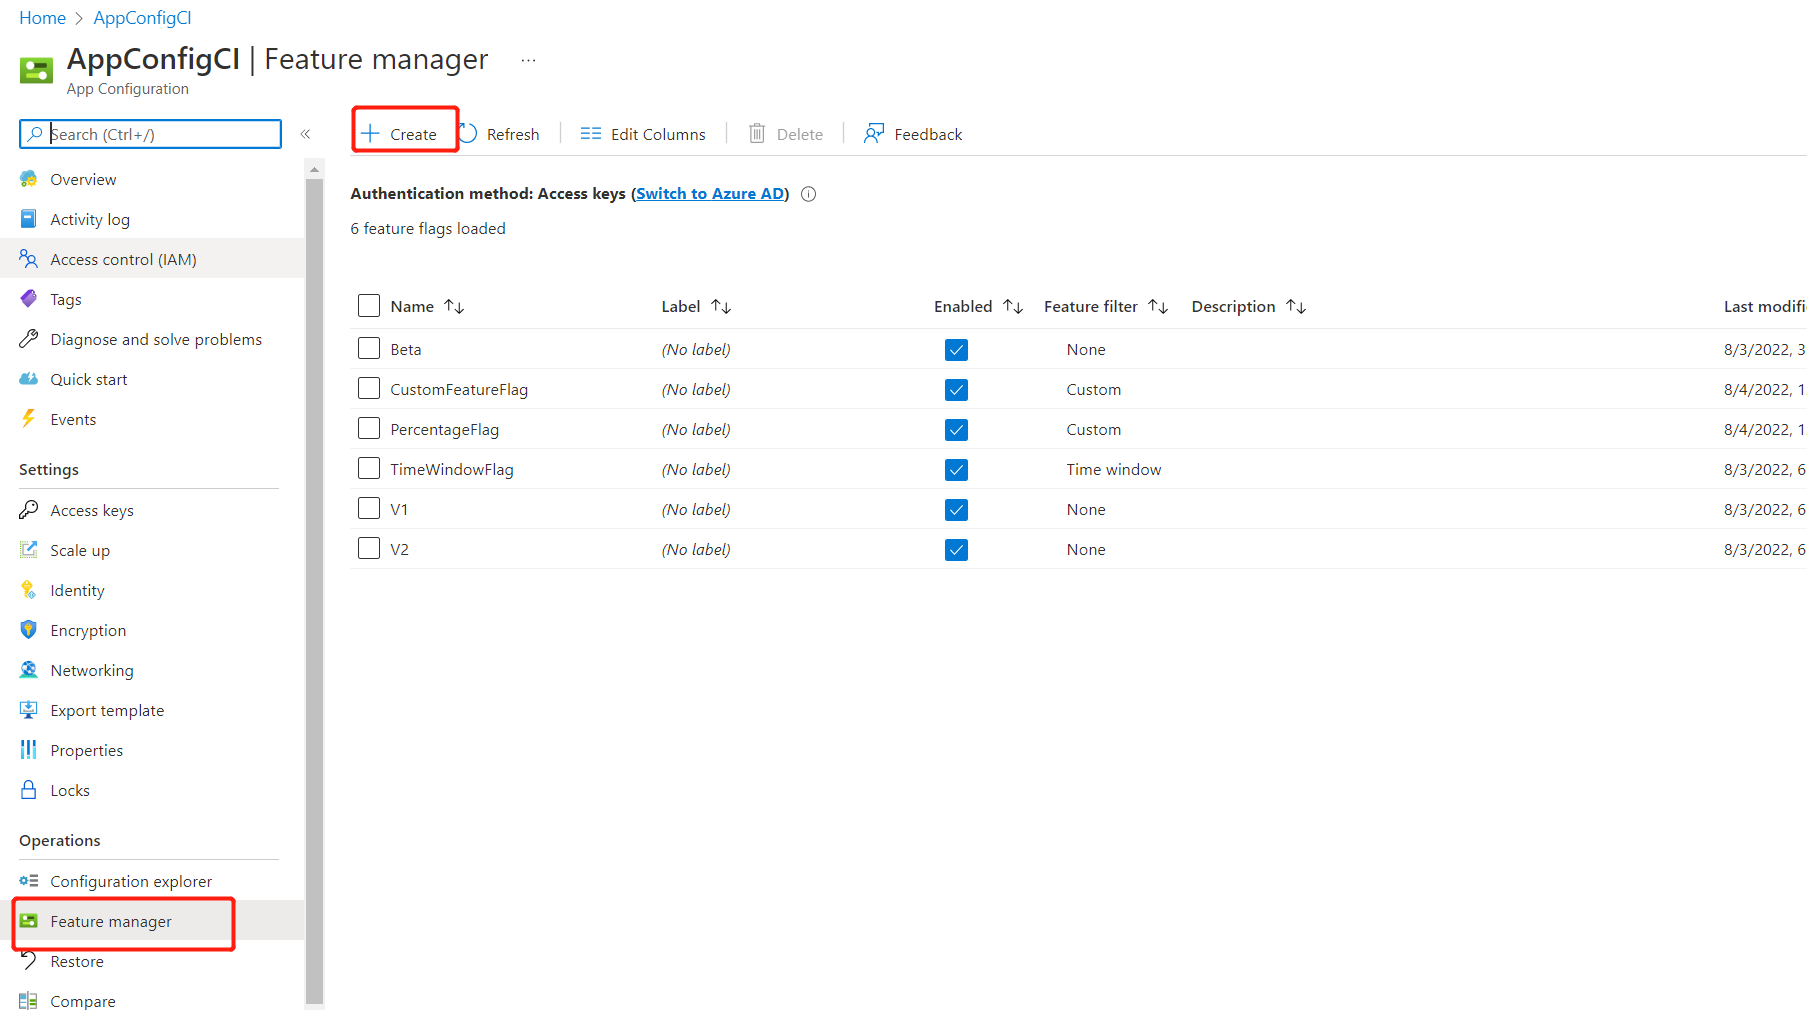This screenshot has height=1010, width=1807.
Task: Click the AppConfigCI breadcrumb link
Action: [142, 18]
